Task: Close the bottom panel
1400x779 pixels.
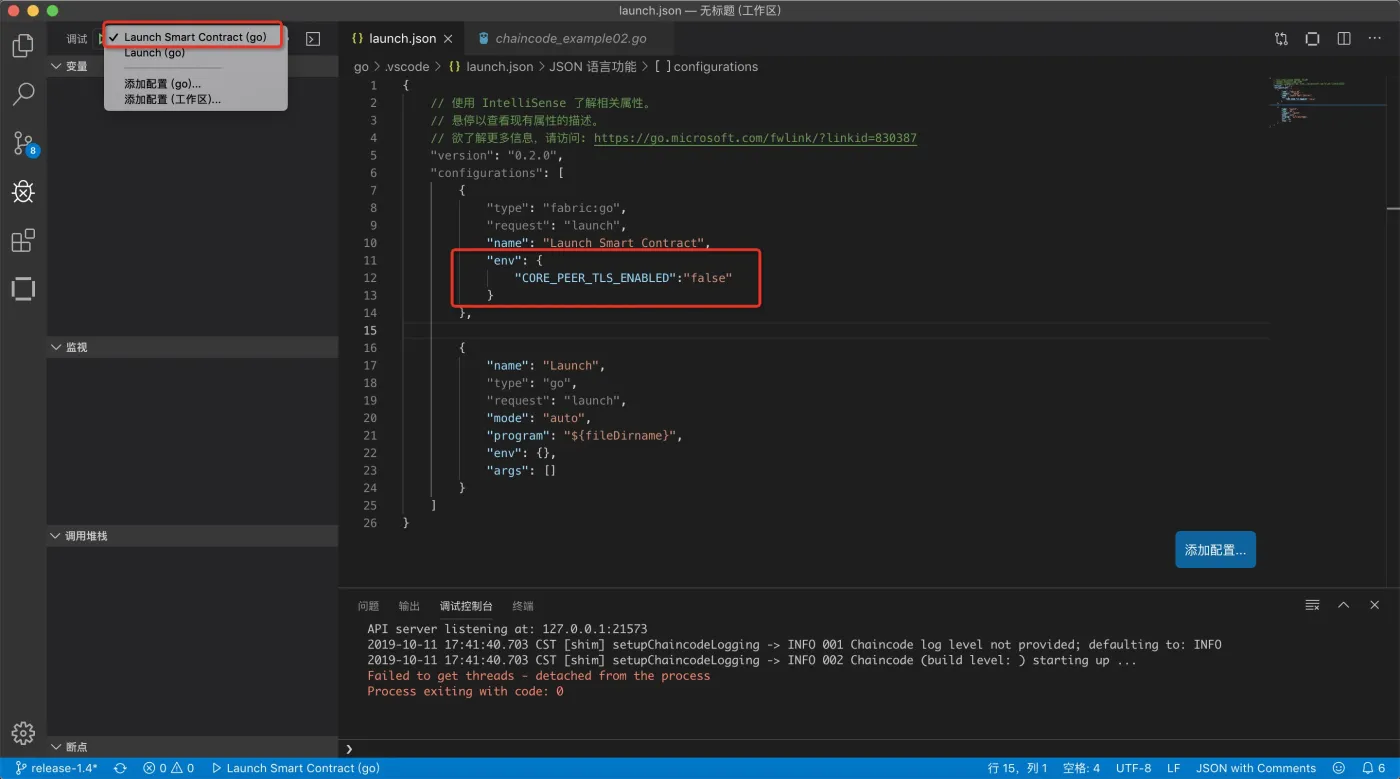Action: point(1375,605)
